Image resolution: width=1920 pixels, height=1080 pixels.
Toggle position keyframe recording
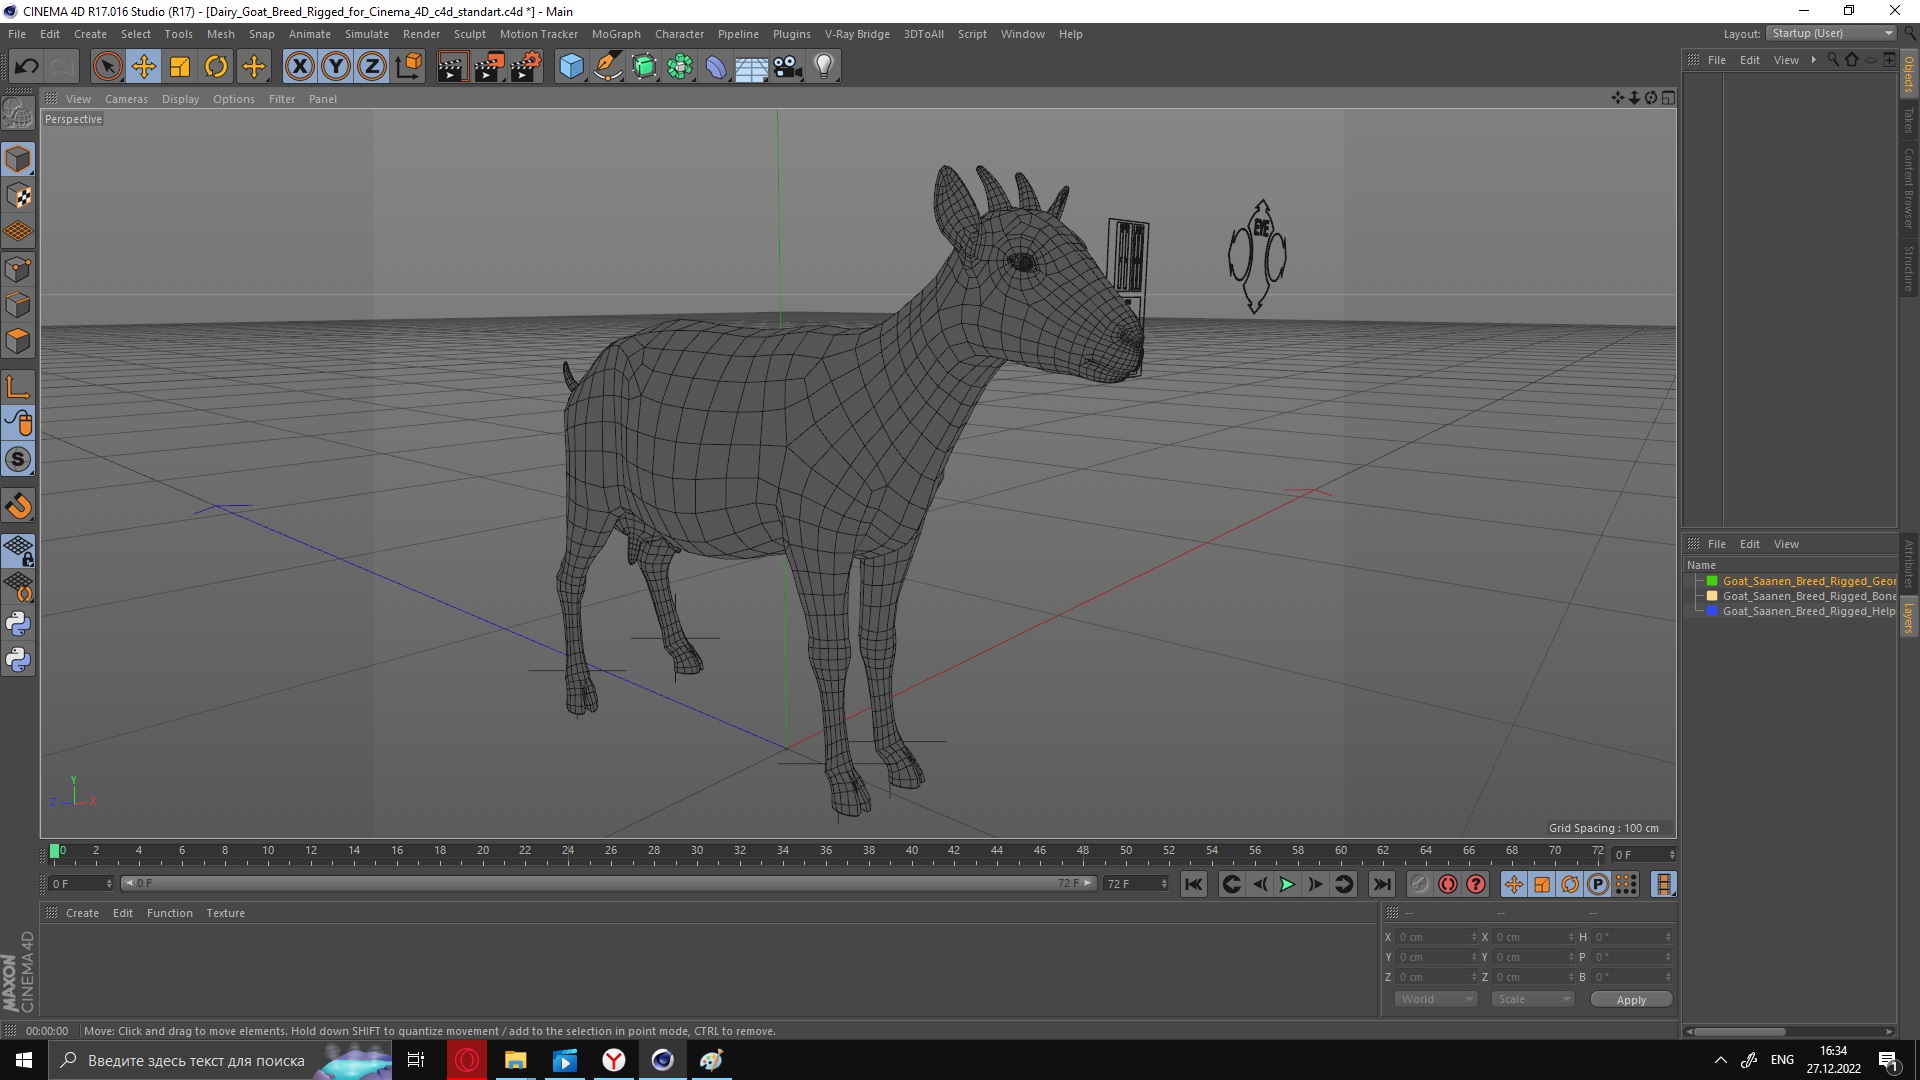(x=1514, y=884)
